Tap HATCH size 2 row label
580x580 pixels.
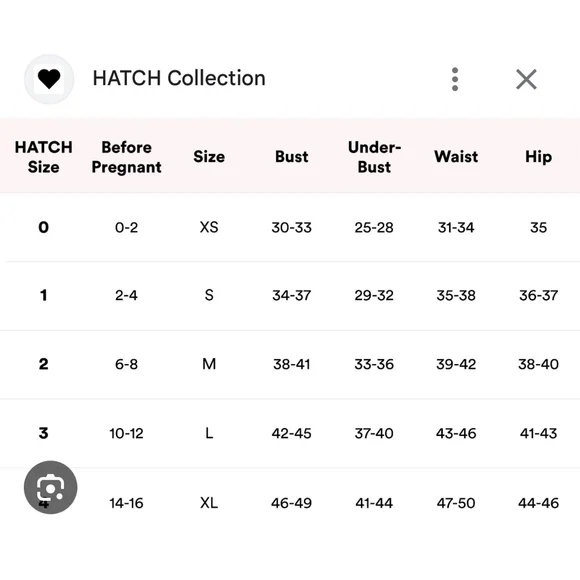pos(44,364)
